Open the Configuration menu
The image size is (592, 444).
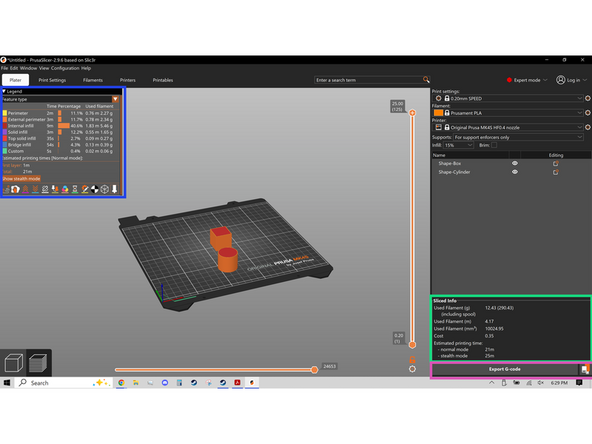pos(65,68)
